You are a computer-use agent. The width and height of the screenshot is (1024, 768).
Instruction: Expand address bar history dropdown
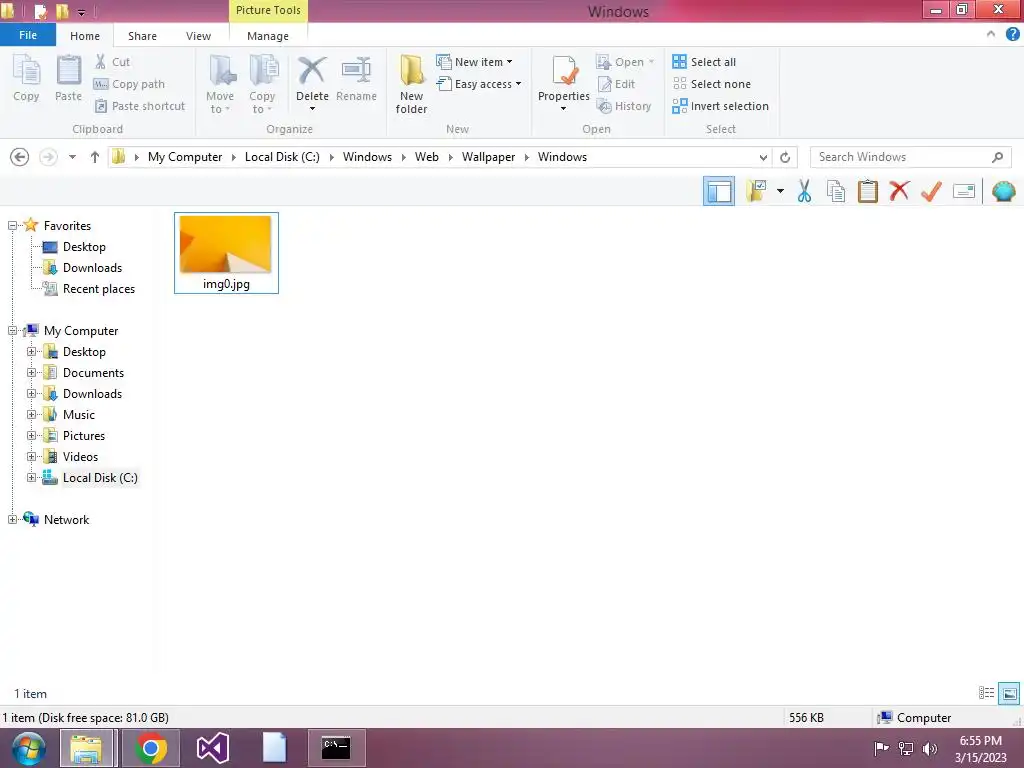click(x=763, y=157)
